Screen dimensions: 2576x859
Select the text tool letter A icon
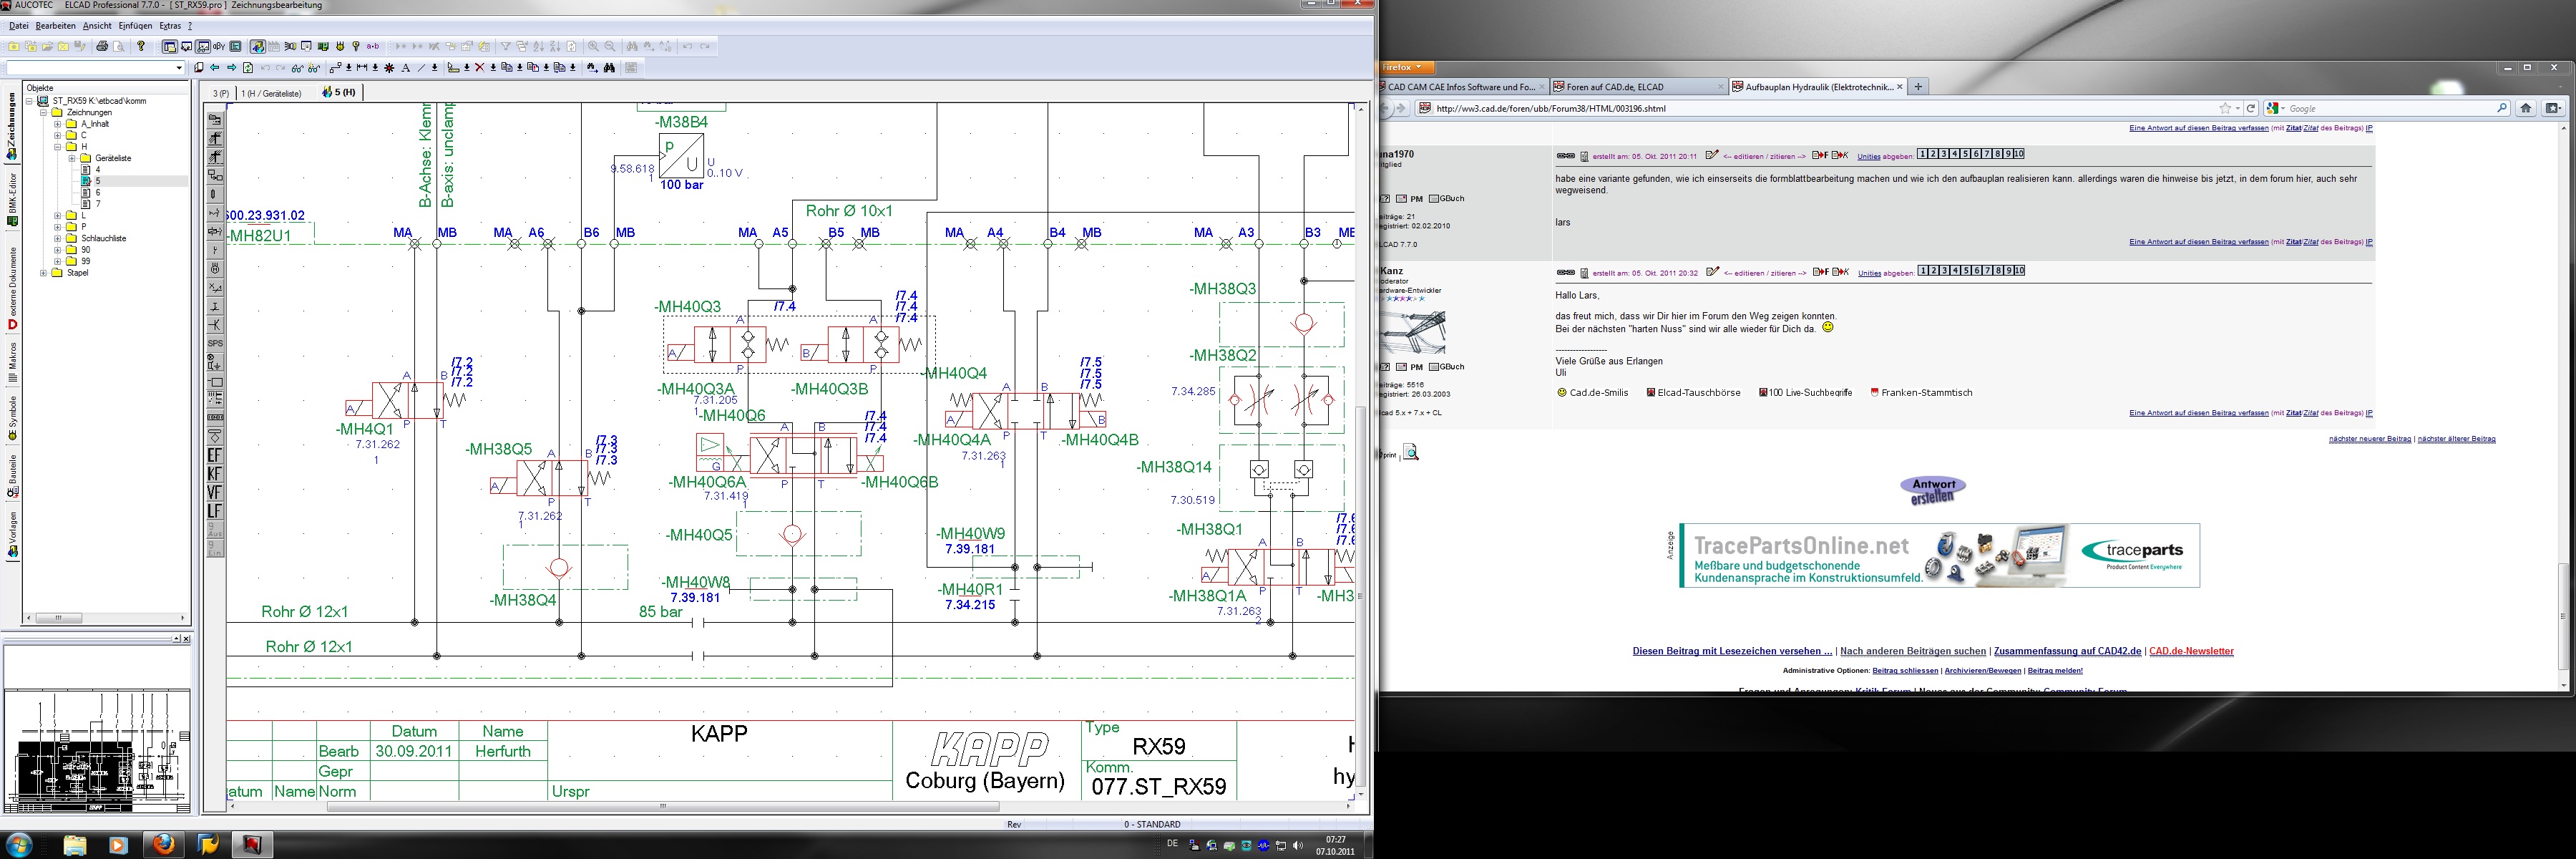tap(406, 68)
